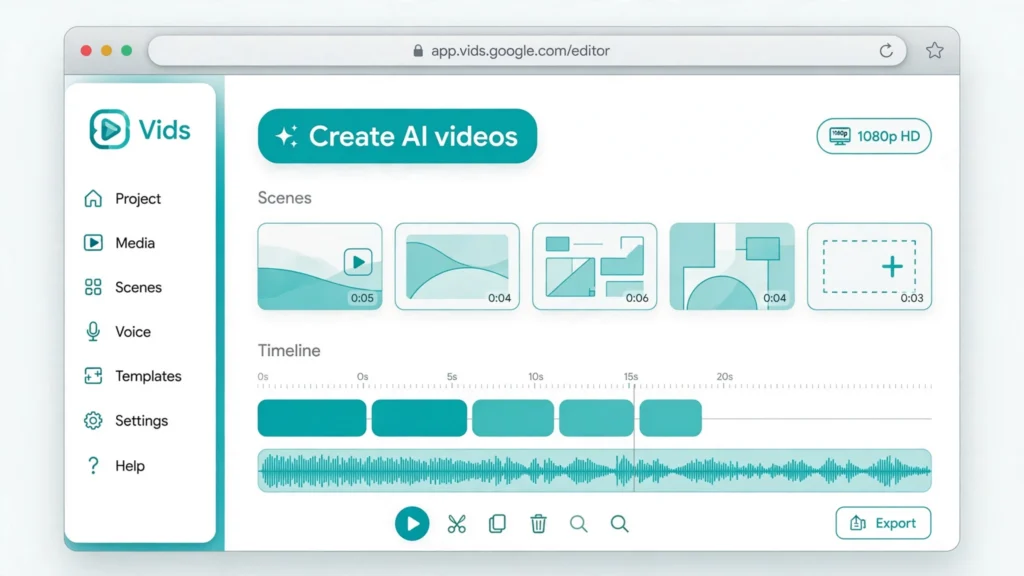
Task: Select the fifth timeline clip
Action: (671, 418)
